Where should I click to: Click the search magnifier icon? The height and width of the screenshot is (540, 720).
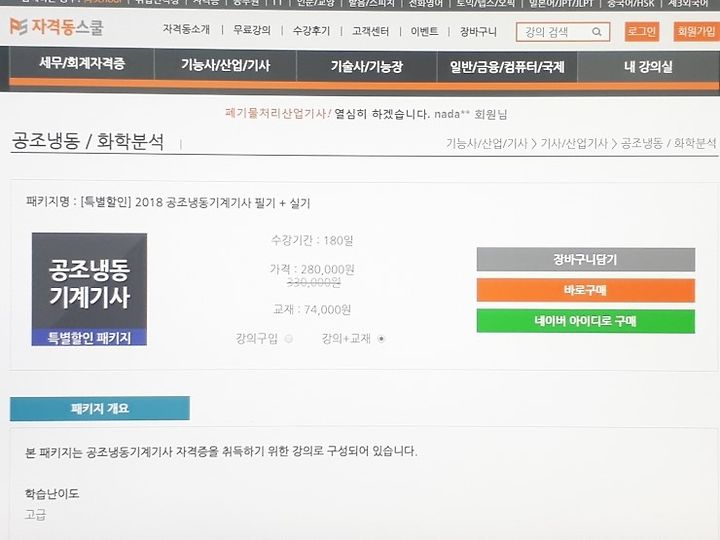[x=596, y=32]
